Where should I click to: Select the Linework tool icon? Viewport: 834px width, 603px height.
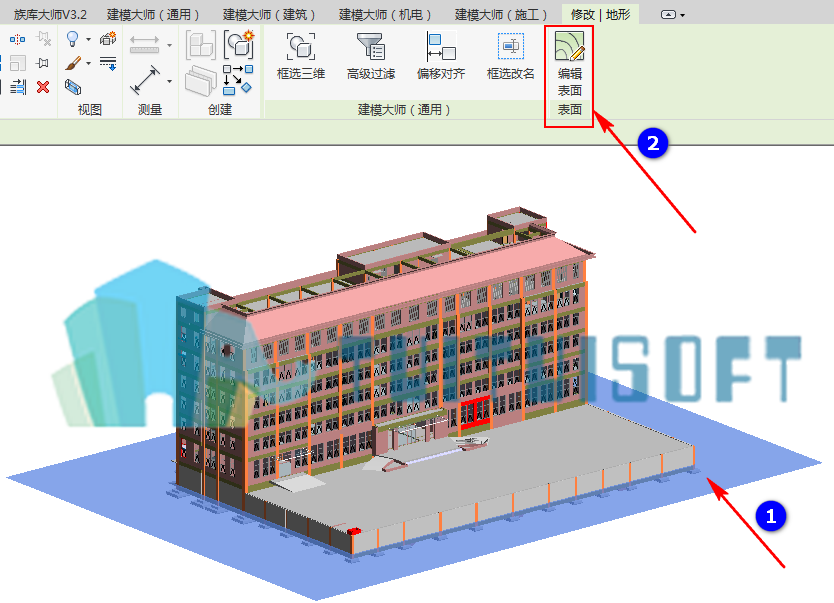[x=108, y=63]
